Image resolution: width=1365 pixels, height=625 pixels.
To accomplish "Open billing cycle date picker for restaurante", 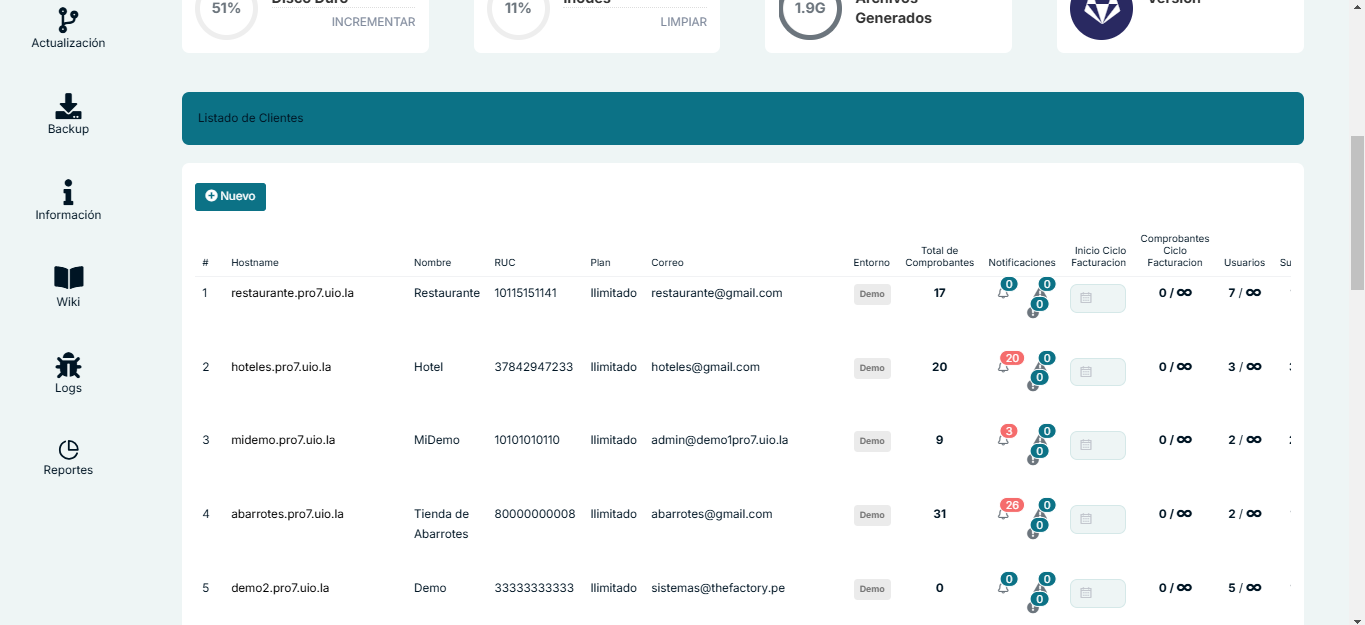I will coord(1097,298).
